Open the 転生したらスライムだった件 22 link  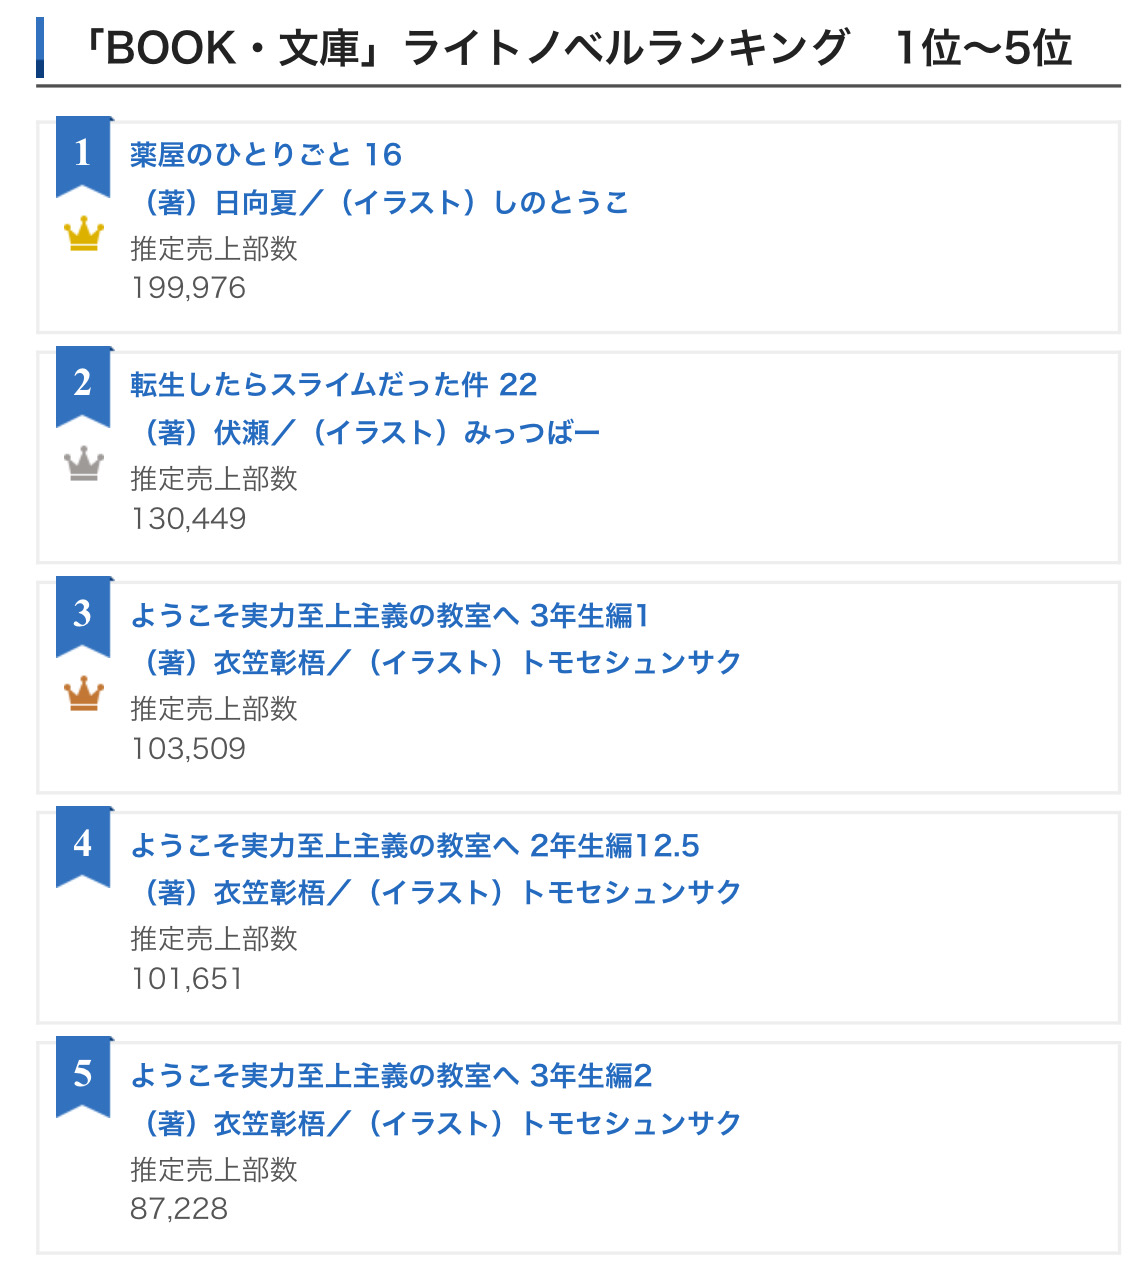click(334, 385)
